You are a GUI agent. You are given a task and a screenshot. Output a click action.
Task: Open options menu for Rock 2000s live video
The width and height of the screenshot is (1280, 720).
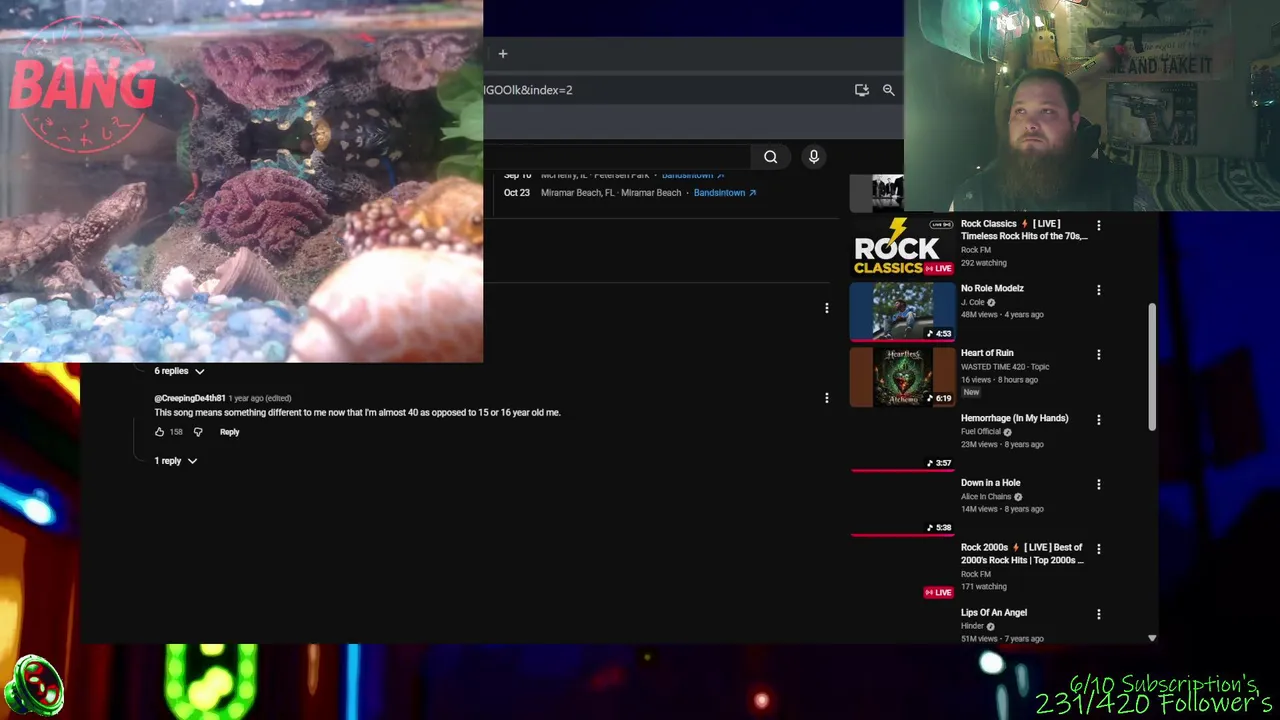click(1099, 550)
